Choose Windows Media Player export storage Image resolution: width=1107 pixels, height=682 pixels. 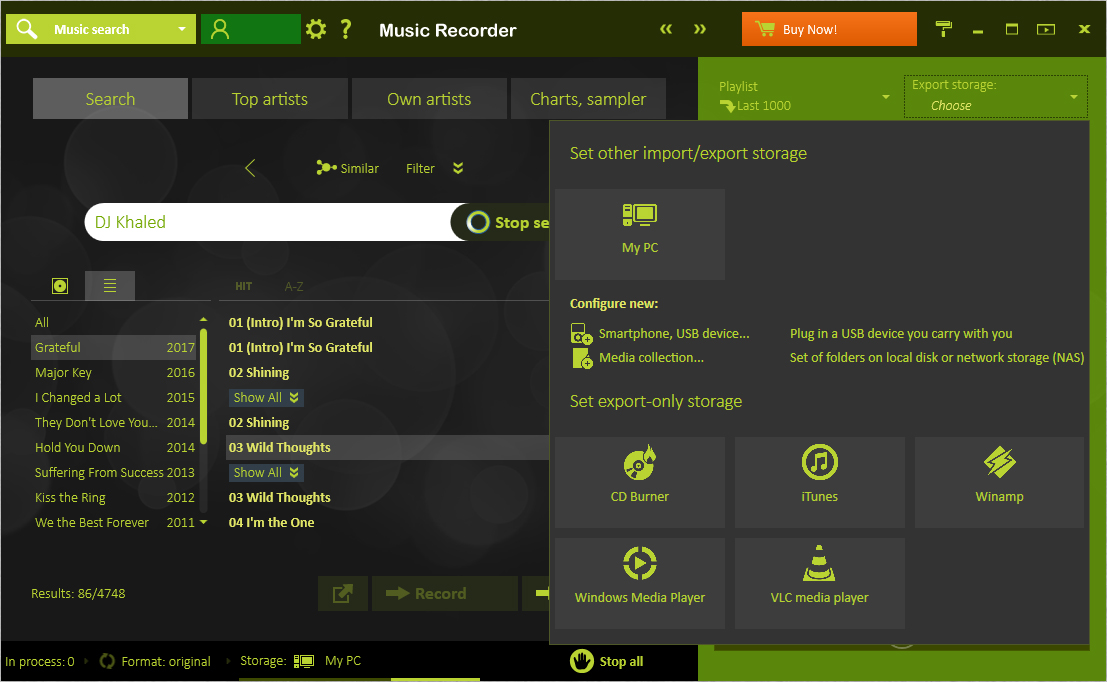click(640, 583)
